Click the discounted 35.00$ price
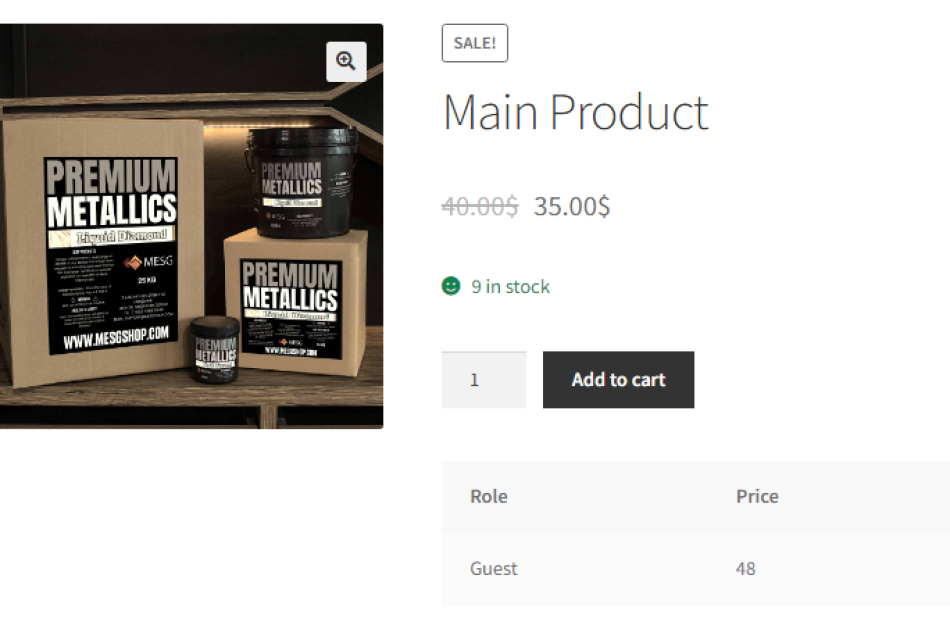The width and height of the screenshot is (950, 625). [569, 207]
